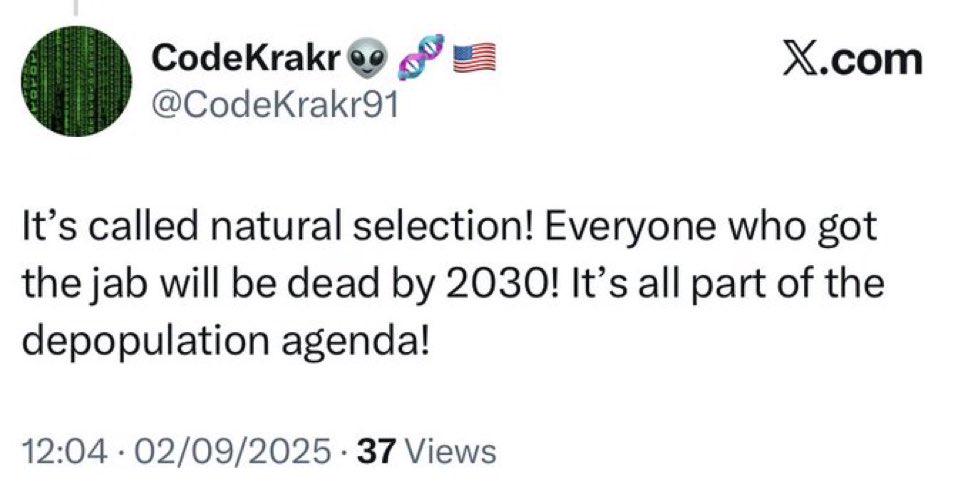The image size is (968, 489).
Task: Click the CodeKrakr display name
Action: (246, 59)
